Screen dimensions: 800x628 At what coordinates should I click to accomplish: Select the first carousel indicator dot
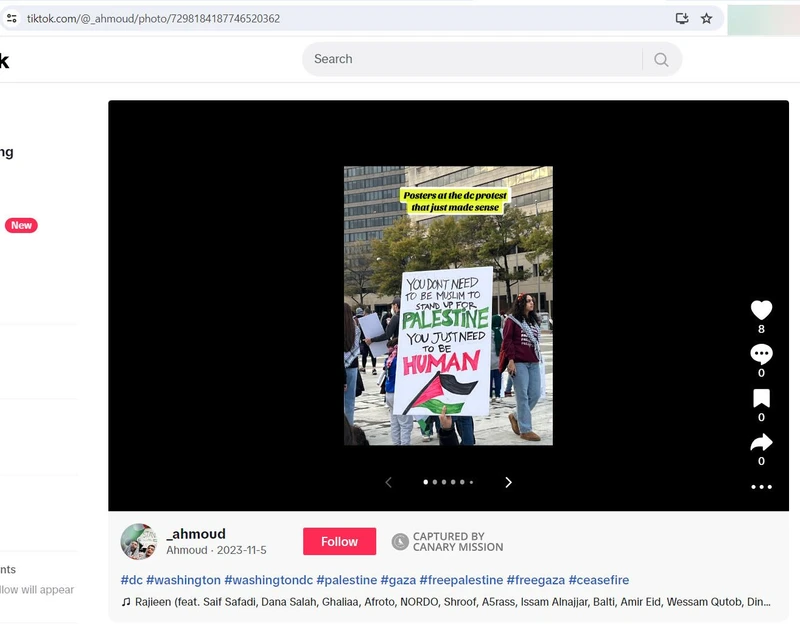point(426,482)
